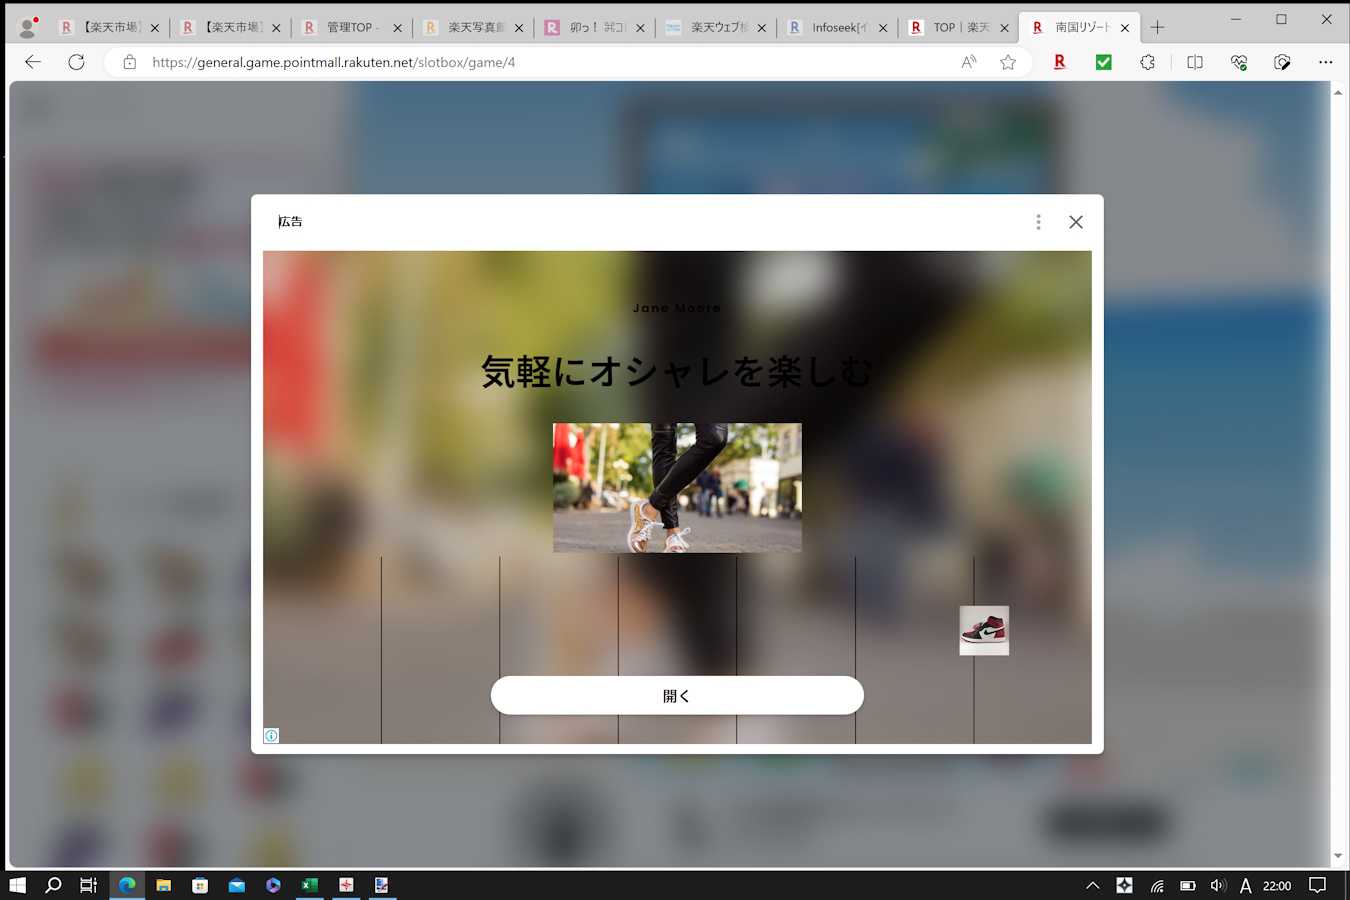The height and width of the screenshot is (900, 1350).
Task: Toggle the Read aloud icon in address bar
Action: [x=968, y=62]
